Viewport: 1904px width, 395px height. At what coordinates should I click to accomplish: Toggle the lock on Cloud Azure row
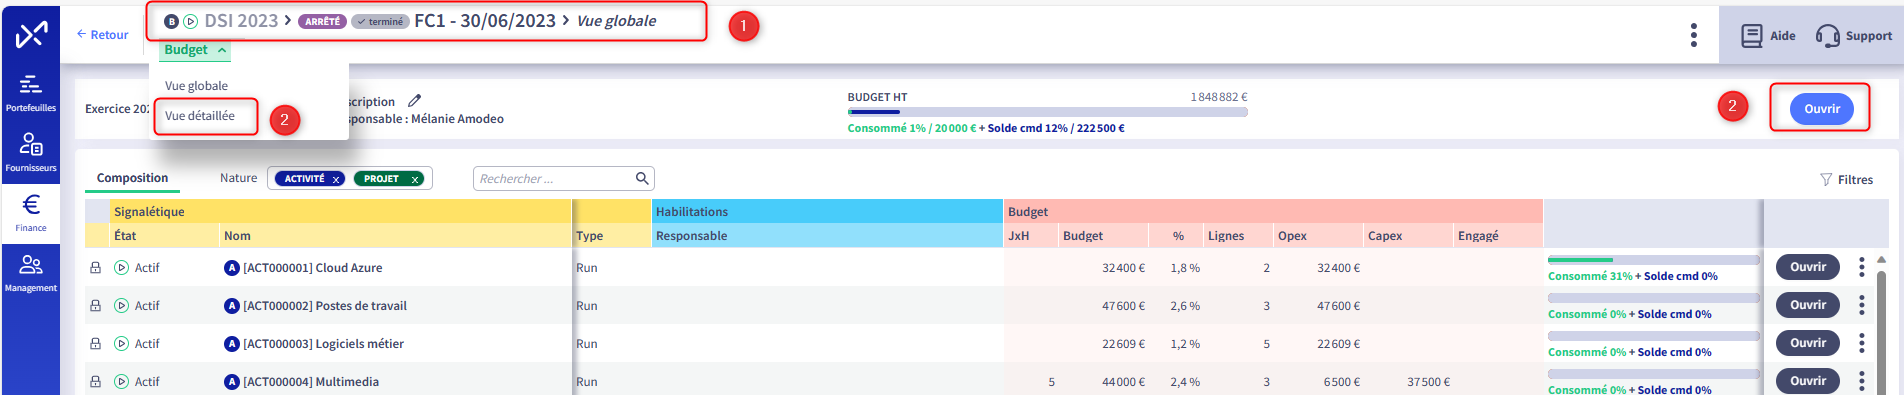(x=96, y=268)
